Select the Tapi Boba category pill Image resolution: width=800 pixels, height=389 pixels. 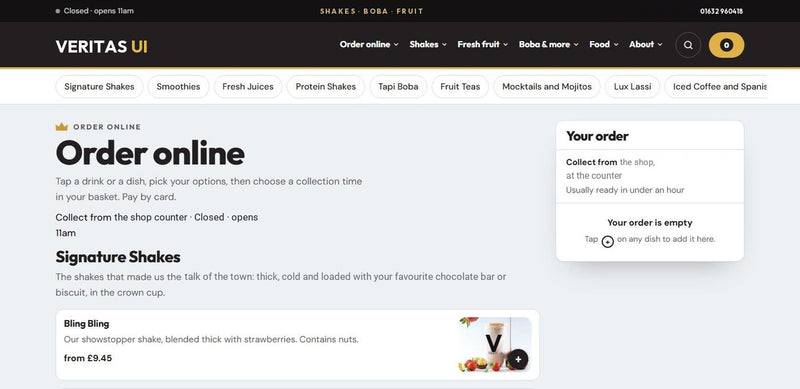[x=398, y=87]
